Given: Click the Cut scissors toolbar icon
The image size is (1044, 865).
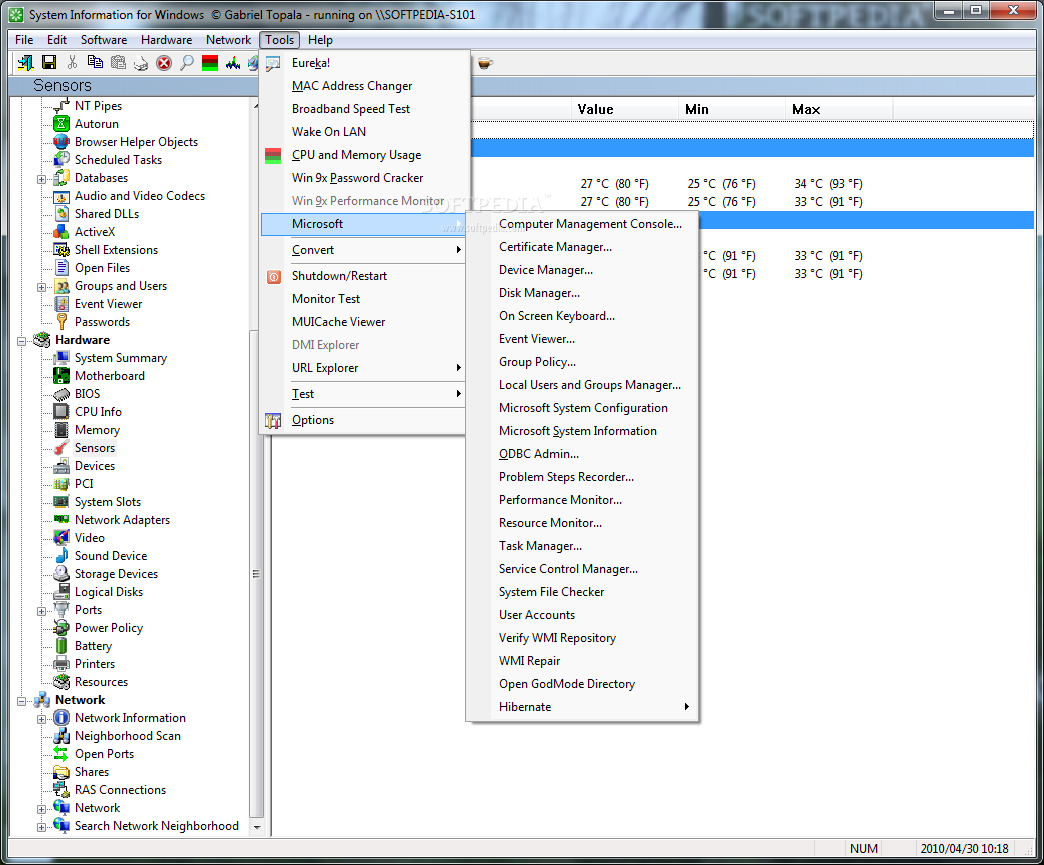Looking at the screenshot, I should pos(72,63).
